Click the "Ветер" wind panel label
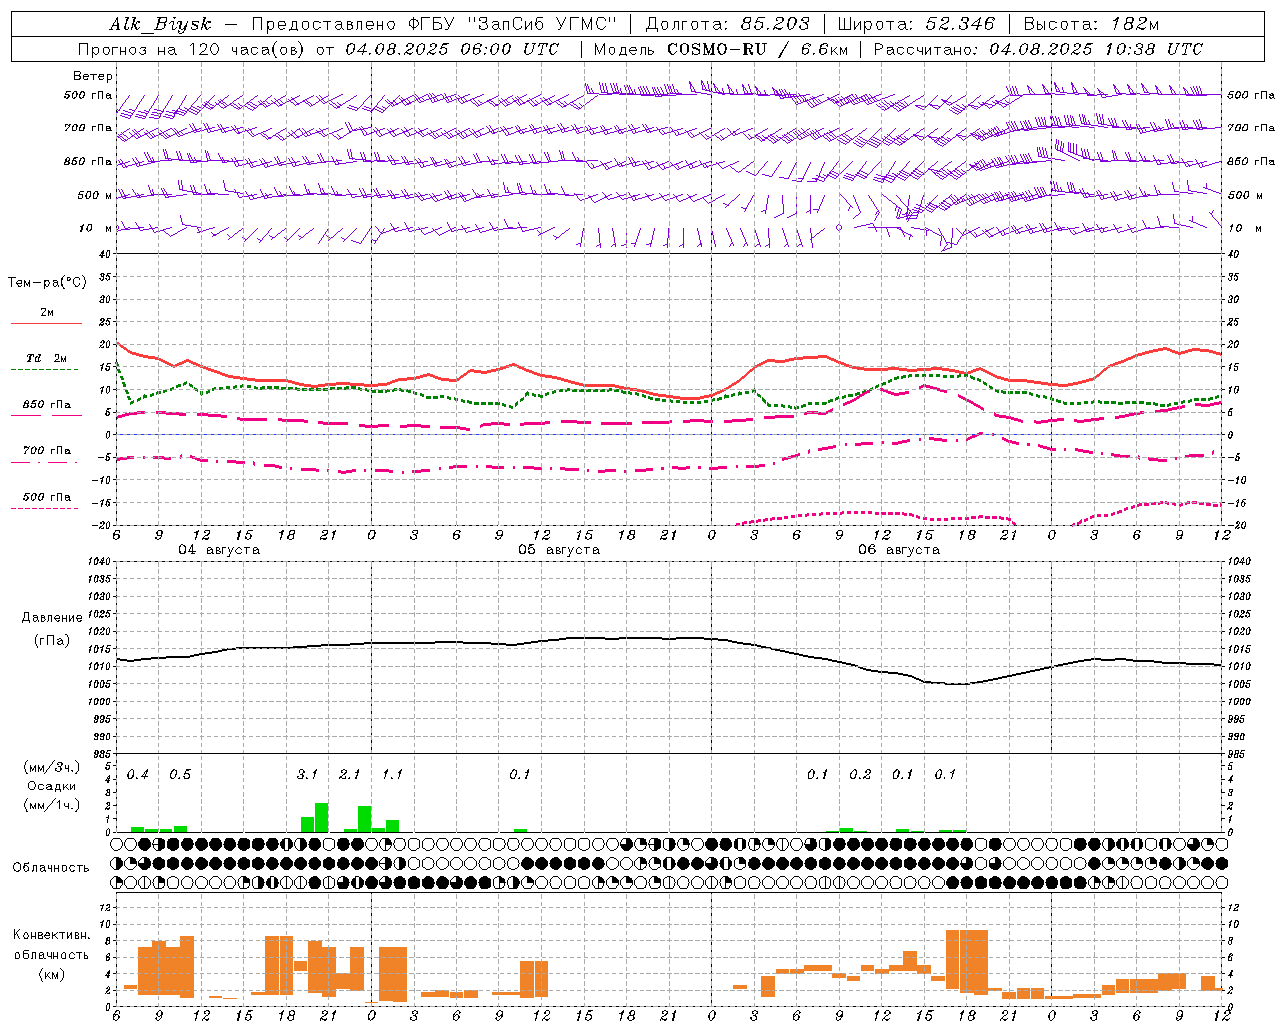The image size is (1280, 1024). [x=93, y=76]
